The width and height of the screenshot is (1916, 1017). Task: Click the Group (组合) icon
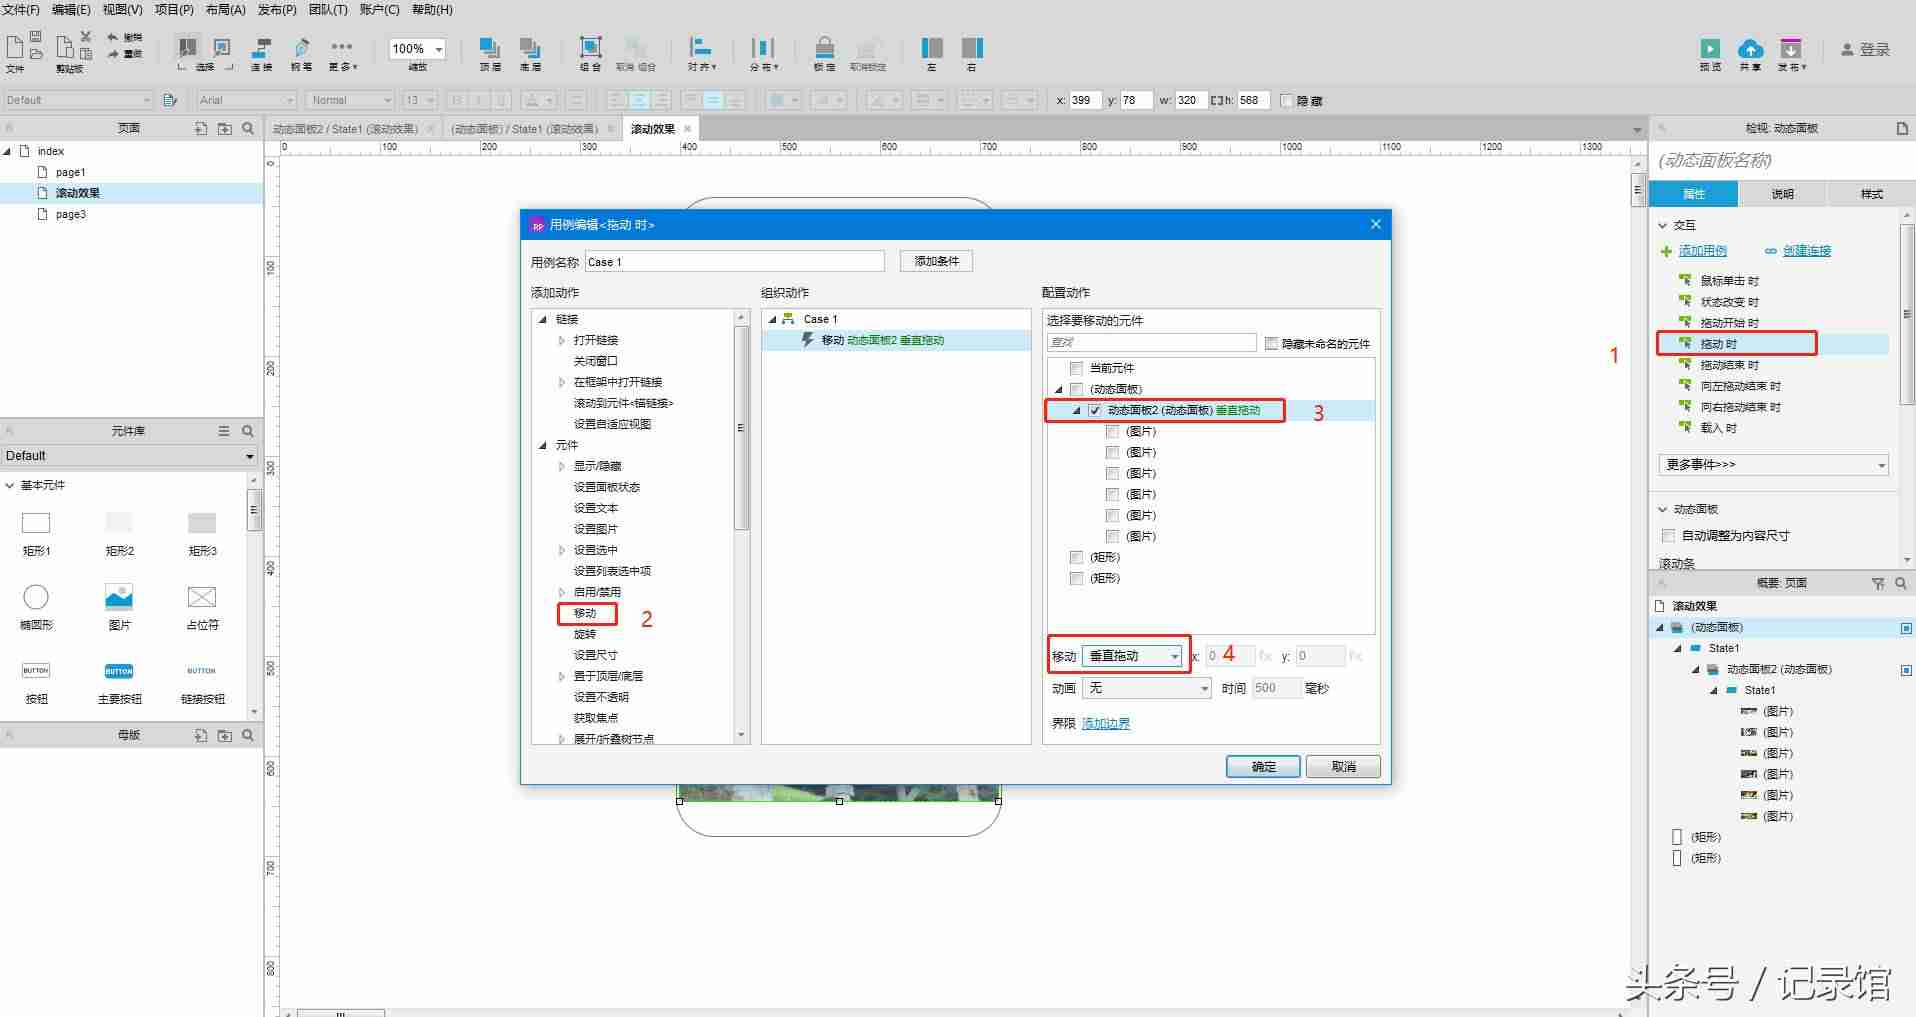click(x=590, y=48)
